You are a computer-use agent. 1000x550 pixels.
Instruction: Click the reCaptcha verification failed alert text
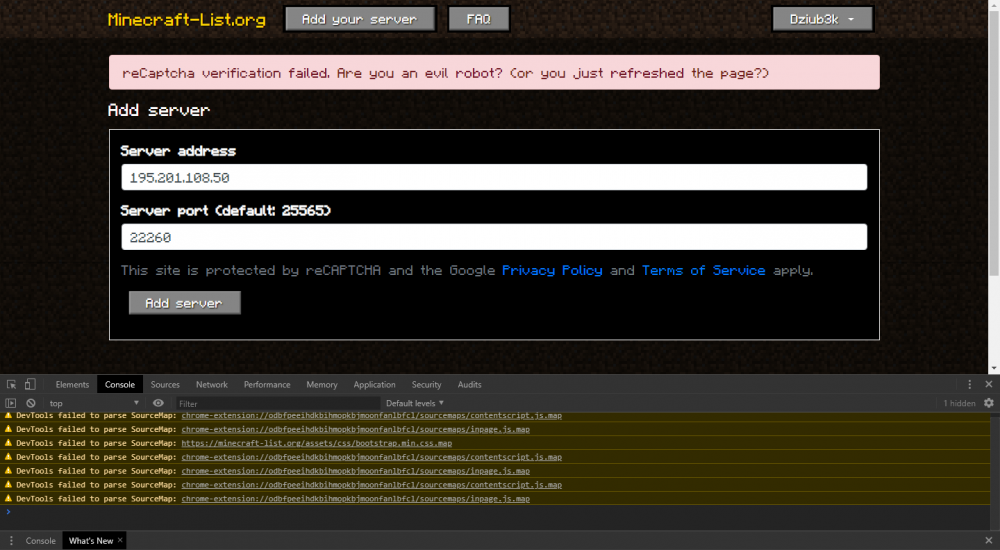(445, 73)
